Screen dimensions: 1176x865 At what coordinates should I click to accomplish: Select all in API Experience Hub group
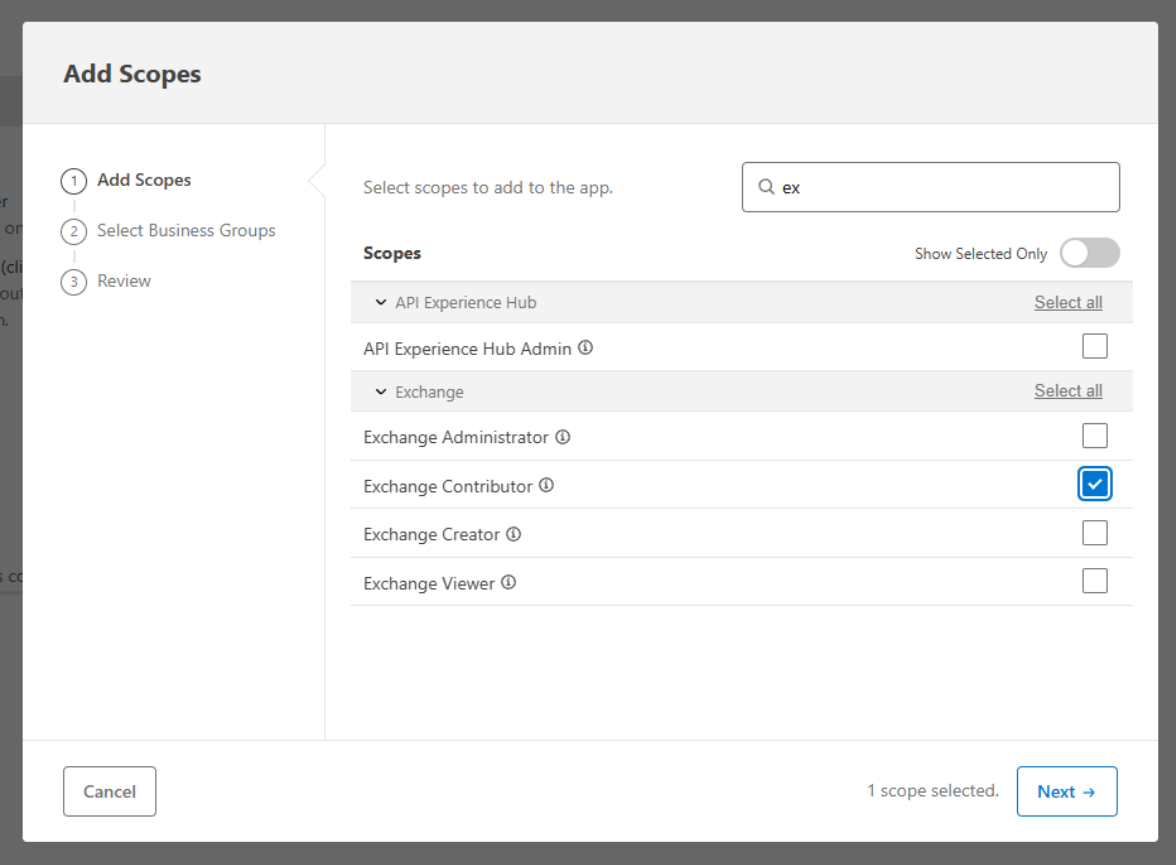[x=1068, y=302]
